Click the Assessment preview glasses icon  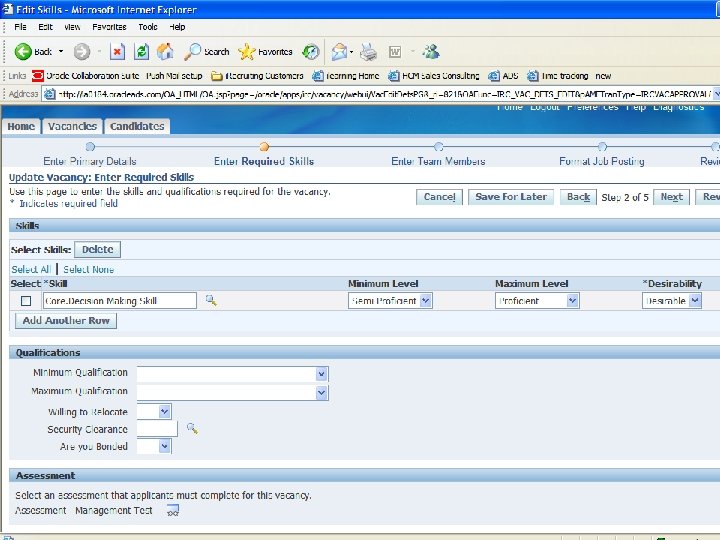pos(173,510)
